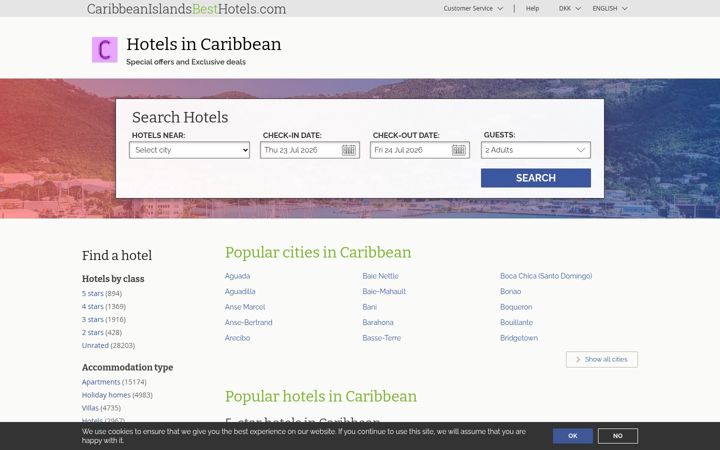Image resolution: width=720 pixels, height=450 pixels.
Task: Click the blue SEARCH button
Action: point(536,178)
